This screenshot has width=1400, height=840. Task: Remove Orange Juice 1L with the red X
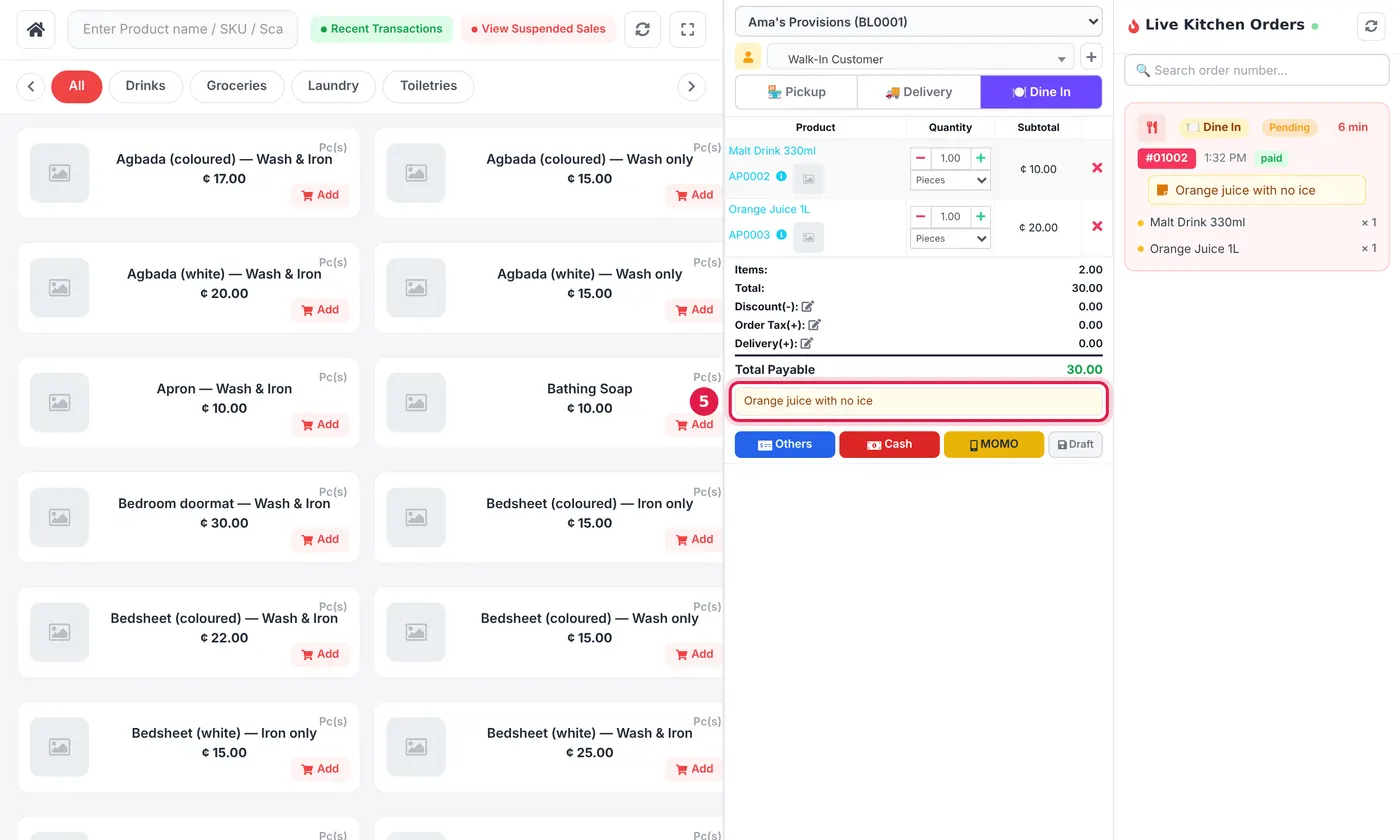tap(1097, 226)
